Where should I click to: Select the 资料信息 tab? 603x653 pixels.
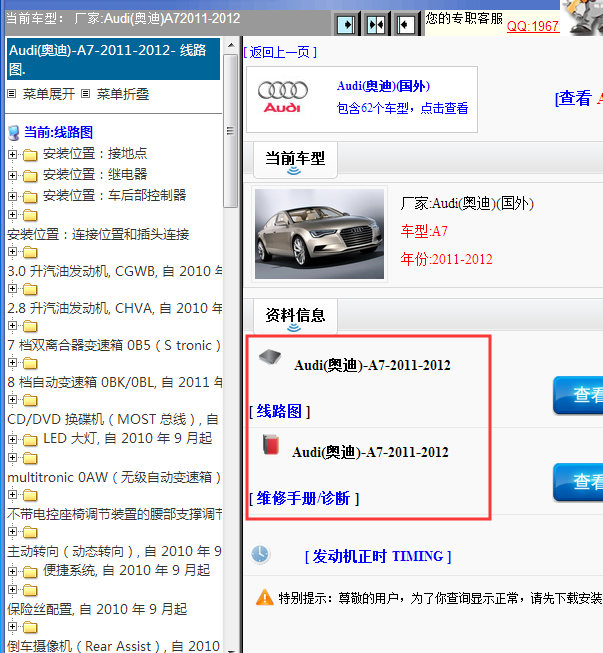pos(295,317)
